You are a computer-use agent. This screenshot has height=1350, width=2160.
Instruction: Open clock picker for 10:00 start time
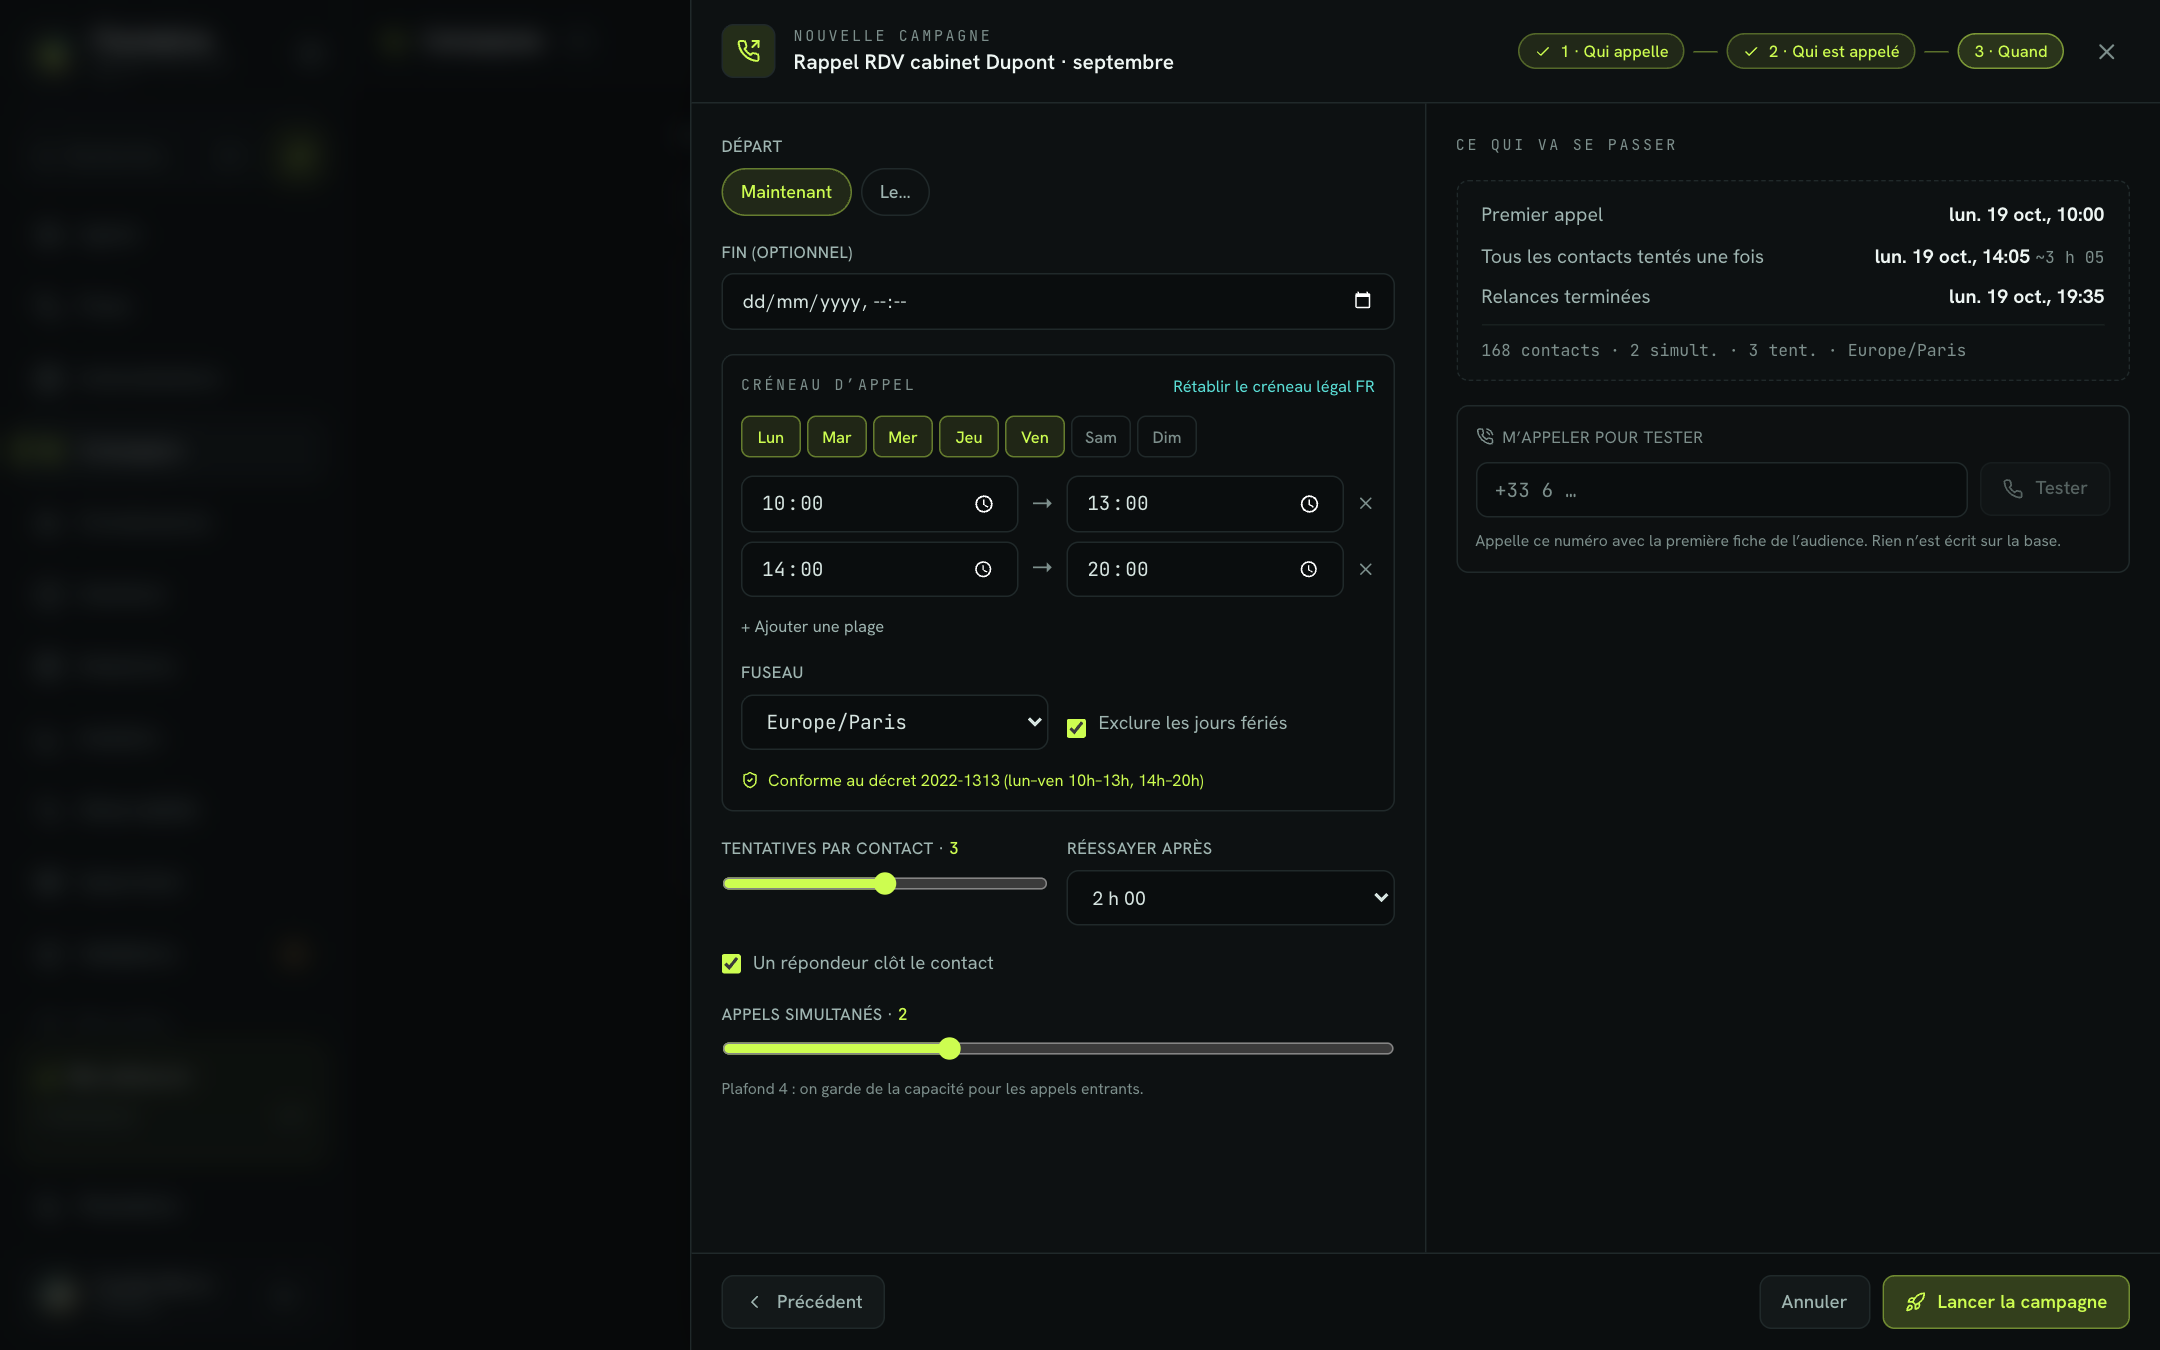(984, 504)
